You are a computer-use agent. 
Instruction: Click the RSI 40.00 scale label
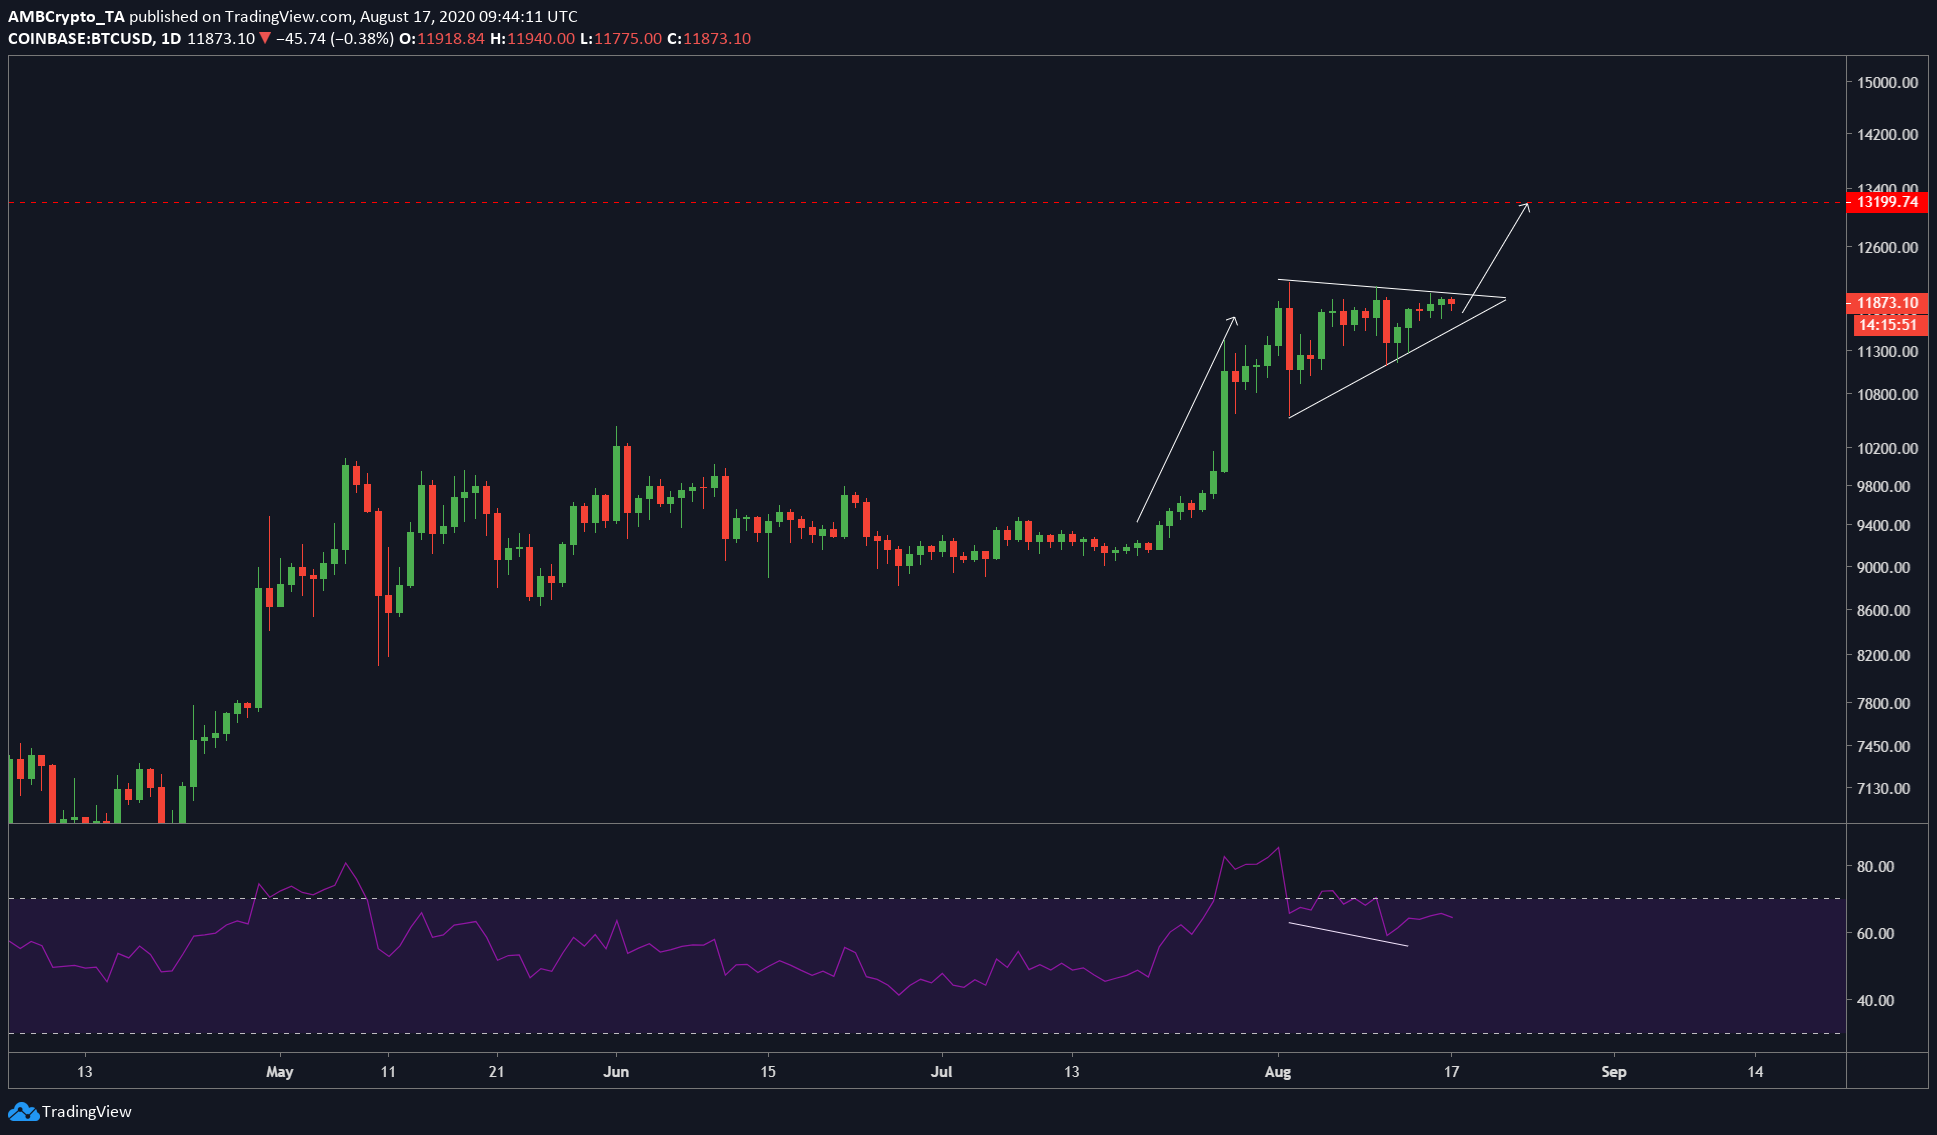[x=1875, y=1000]
